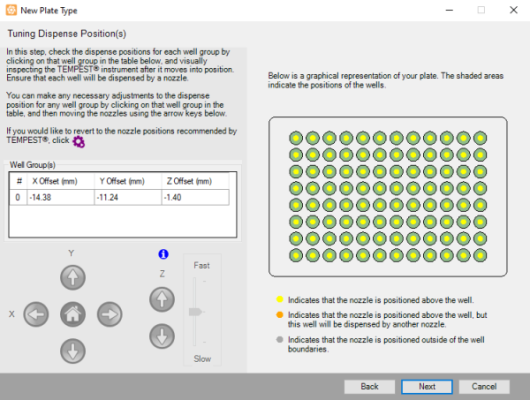Viewport: 530px width, 400px height.
Task: Raise nozzle with Z up arrow
Action: tap(162, 300)
